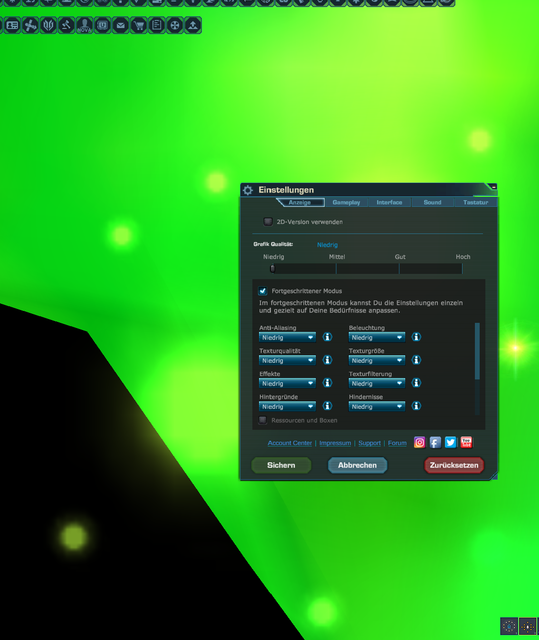Open the Anti-Aliasing dropdown

(x=287, y=338)
